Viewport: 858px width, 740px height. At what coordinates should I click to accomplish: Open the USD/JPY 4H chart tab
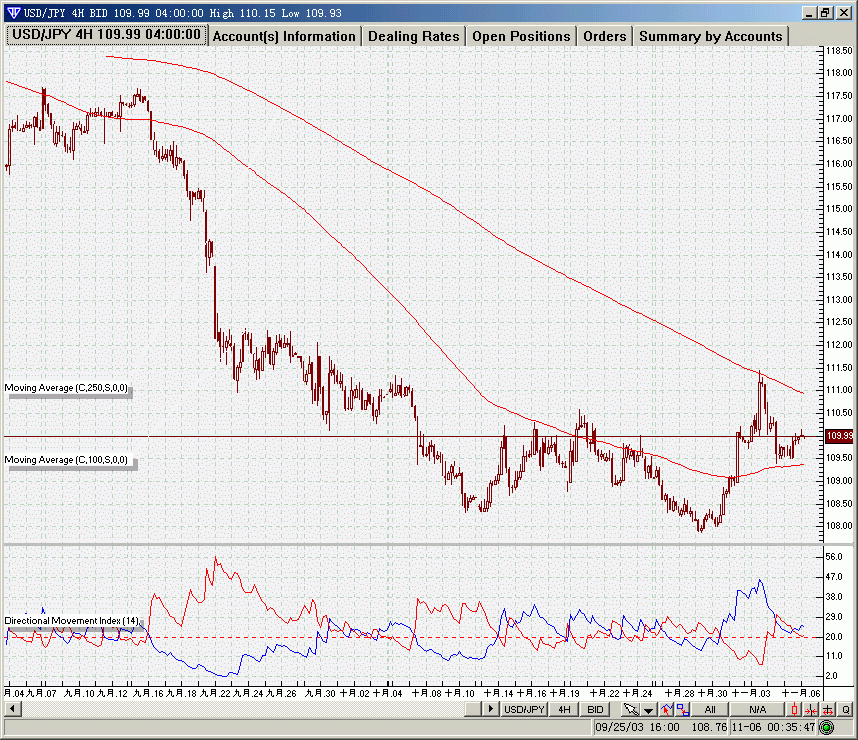(107, 35)
